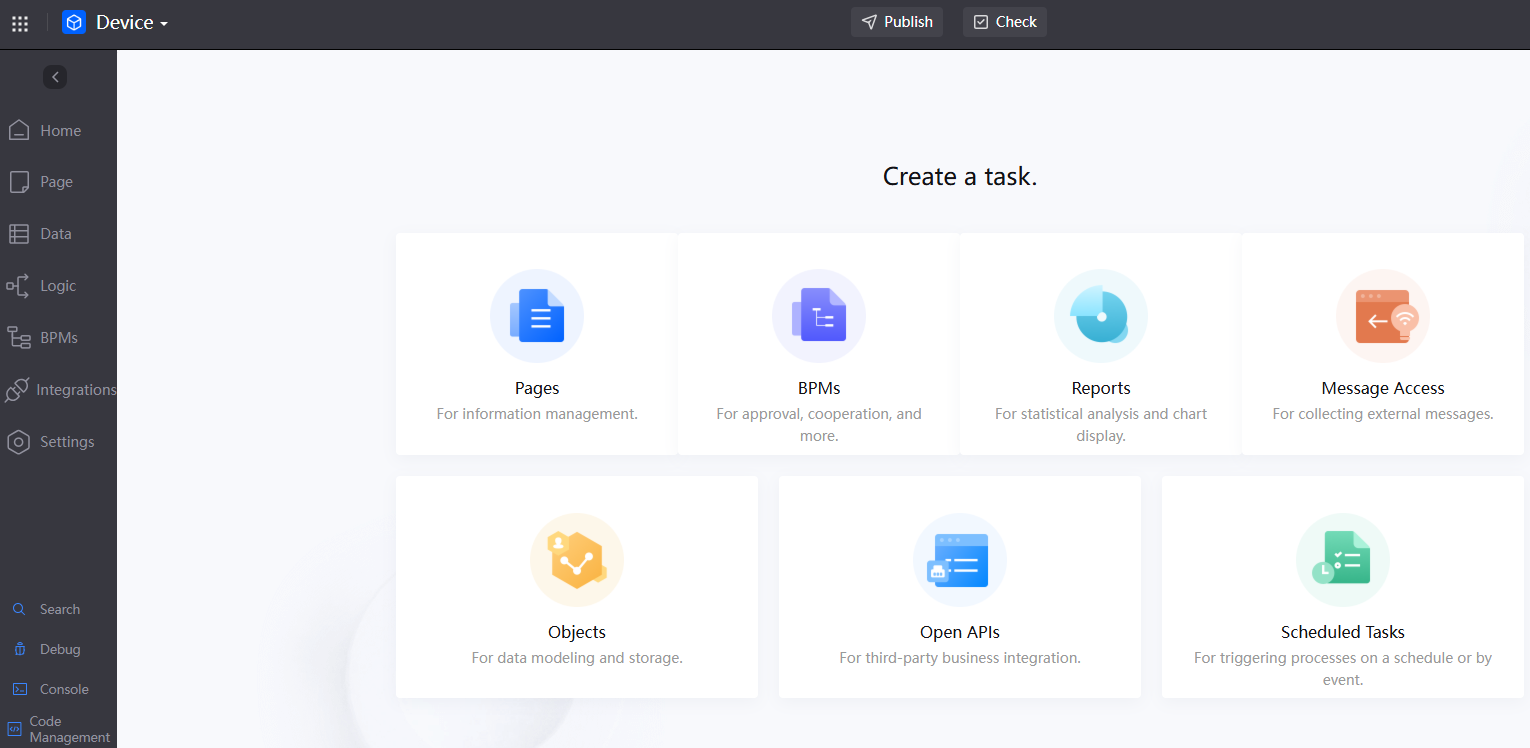Run the Check validation
Screen dimensions: 1530x748
point(1005,22)
